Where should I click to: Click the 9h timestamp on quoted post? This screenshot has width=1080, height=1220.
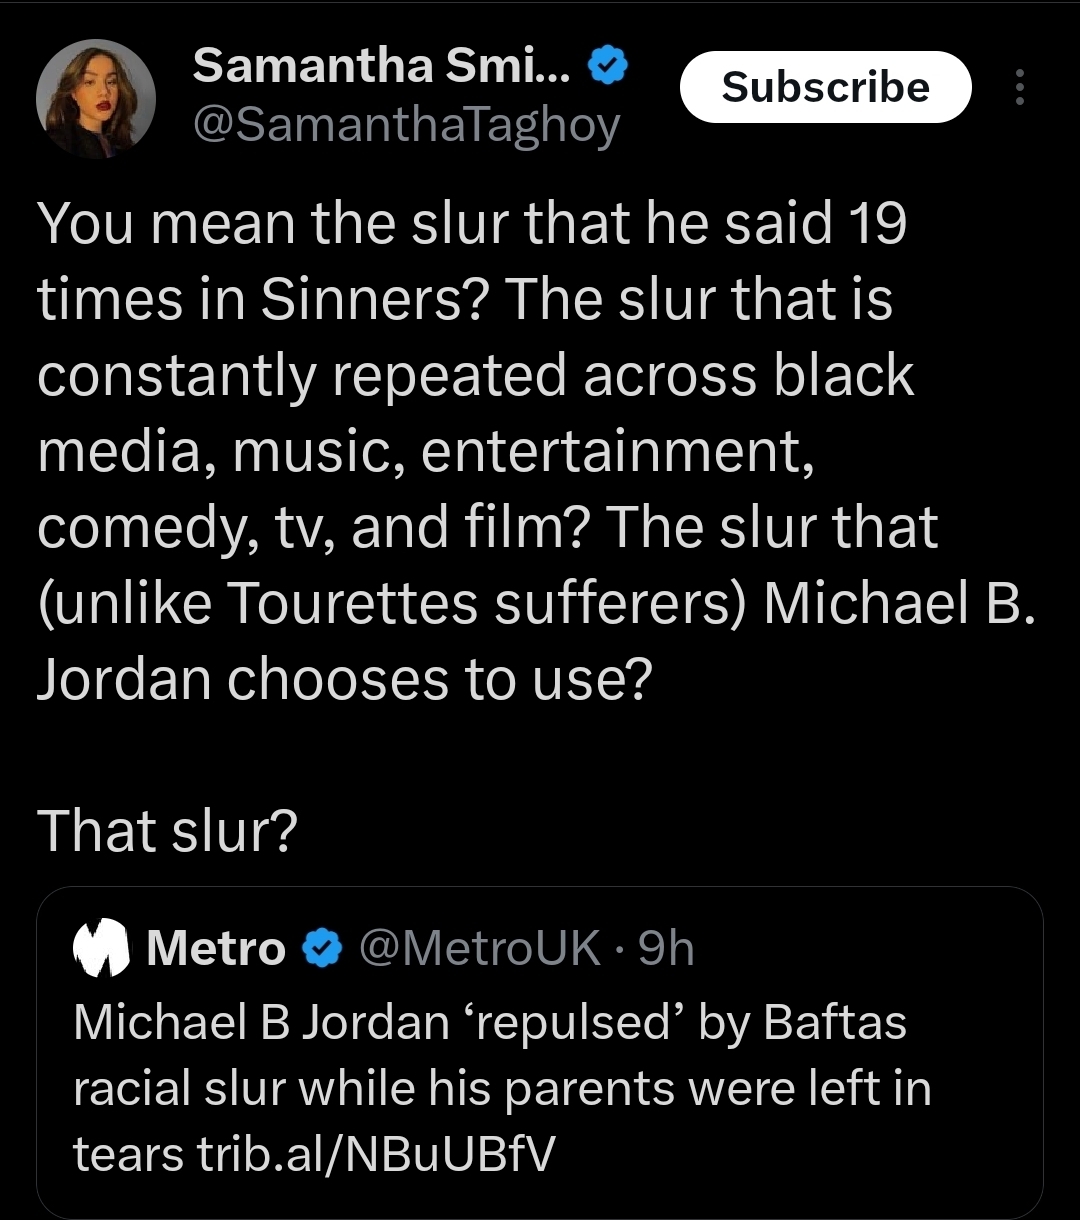pyautogui.click(x=666, y=948)
